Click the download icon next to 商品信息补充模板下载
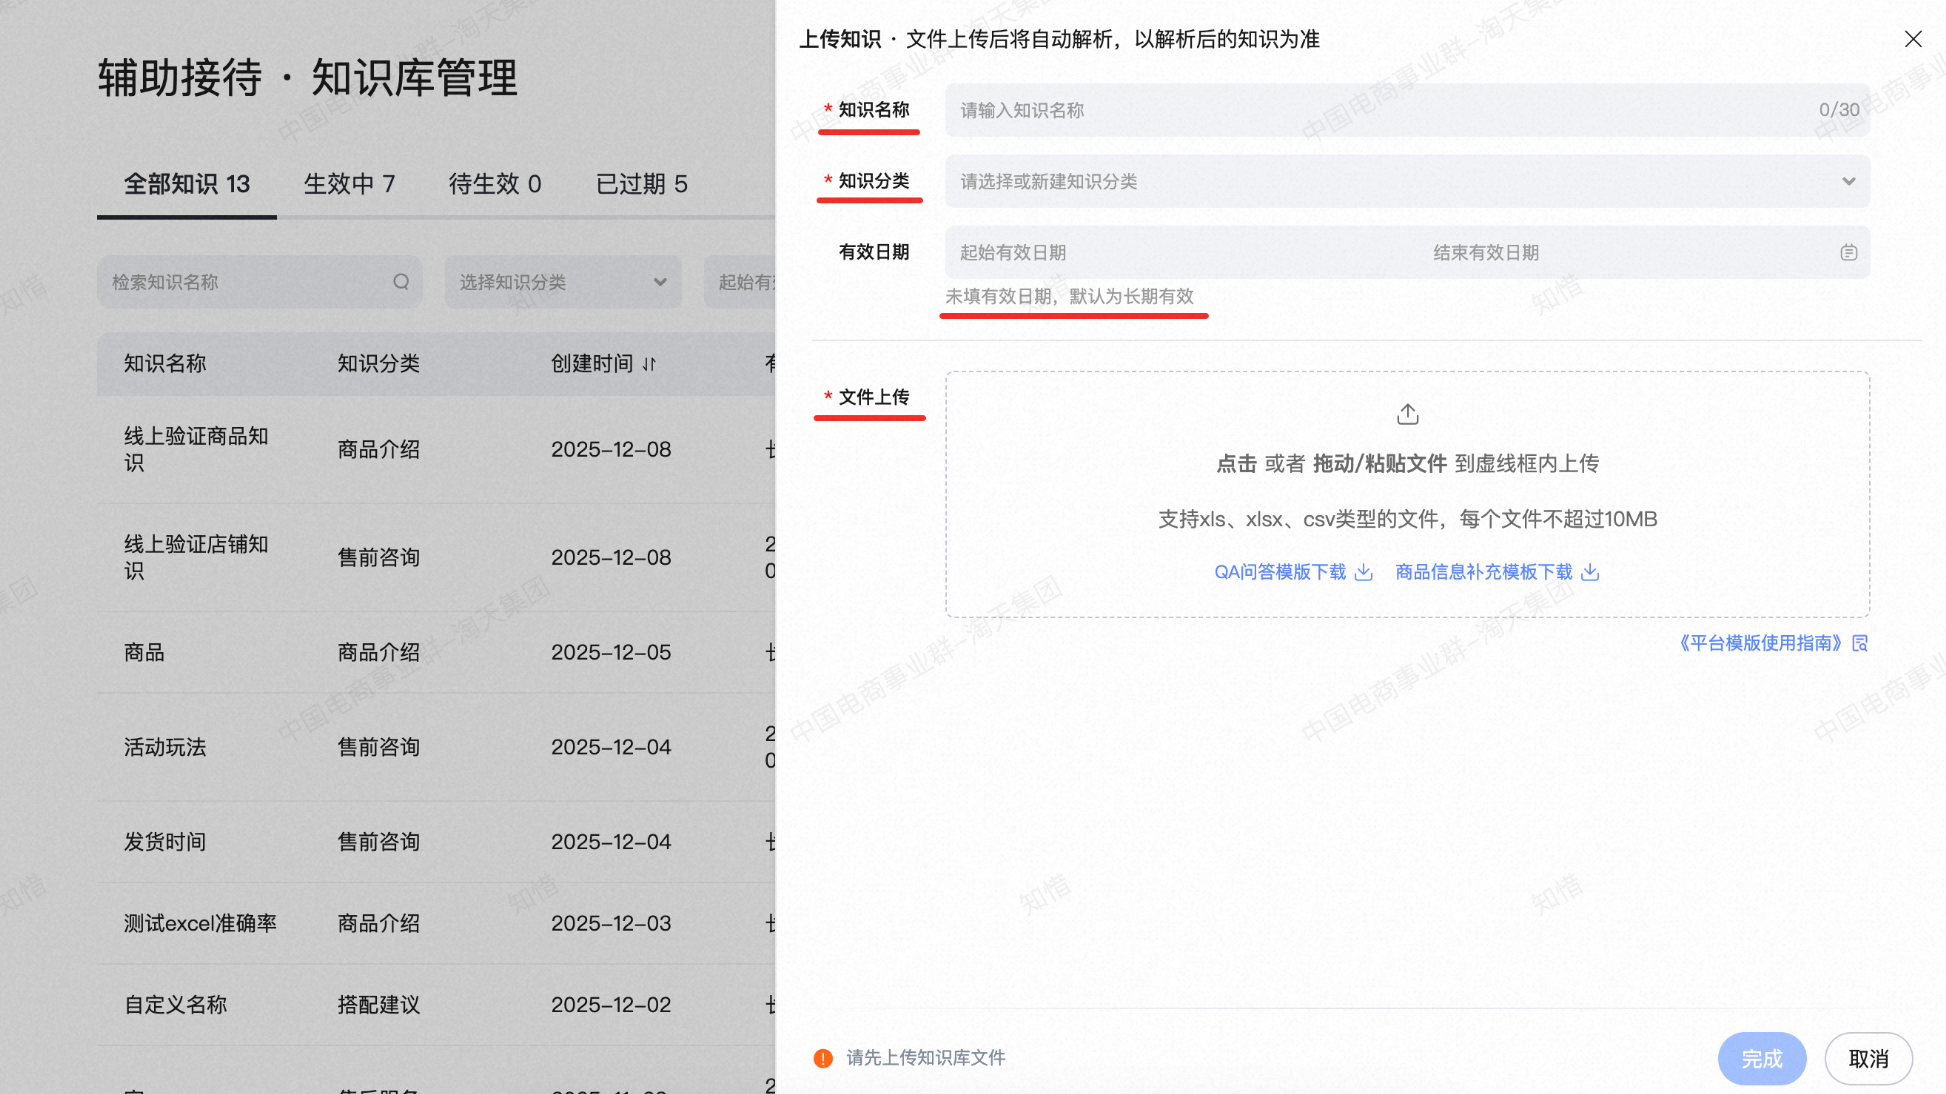The image size is (1946, 1094). click(1590, 572)
